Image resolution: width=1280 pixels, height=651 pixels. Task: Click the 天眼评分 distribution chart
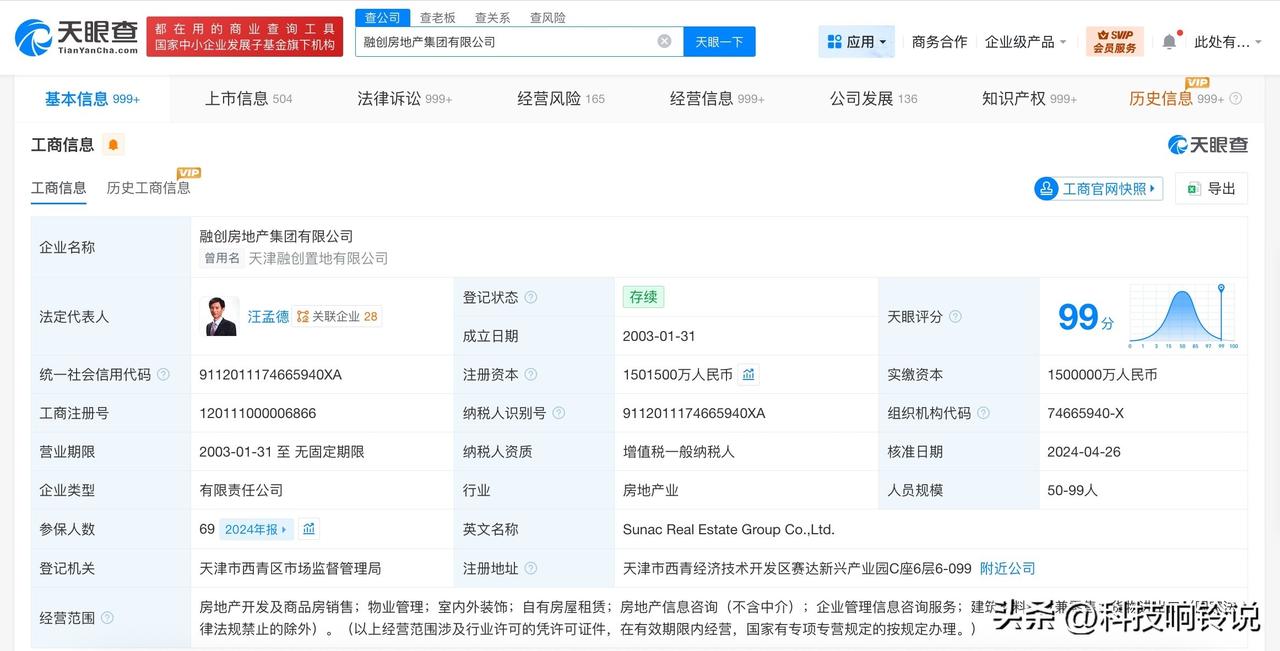pos(1183,316)
